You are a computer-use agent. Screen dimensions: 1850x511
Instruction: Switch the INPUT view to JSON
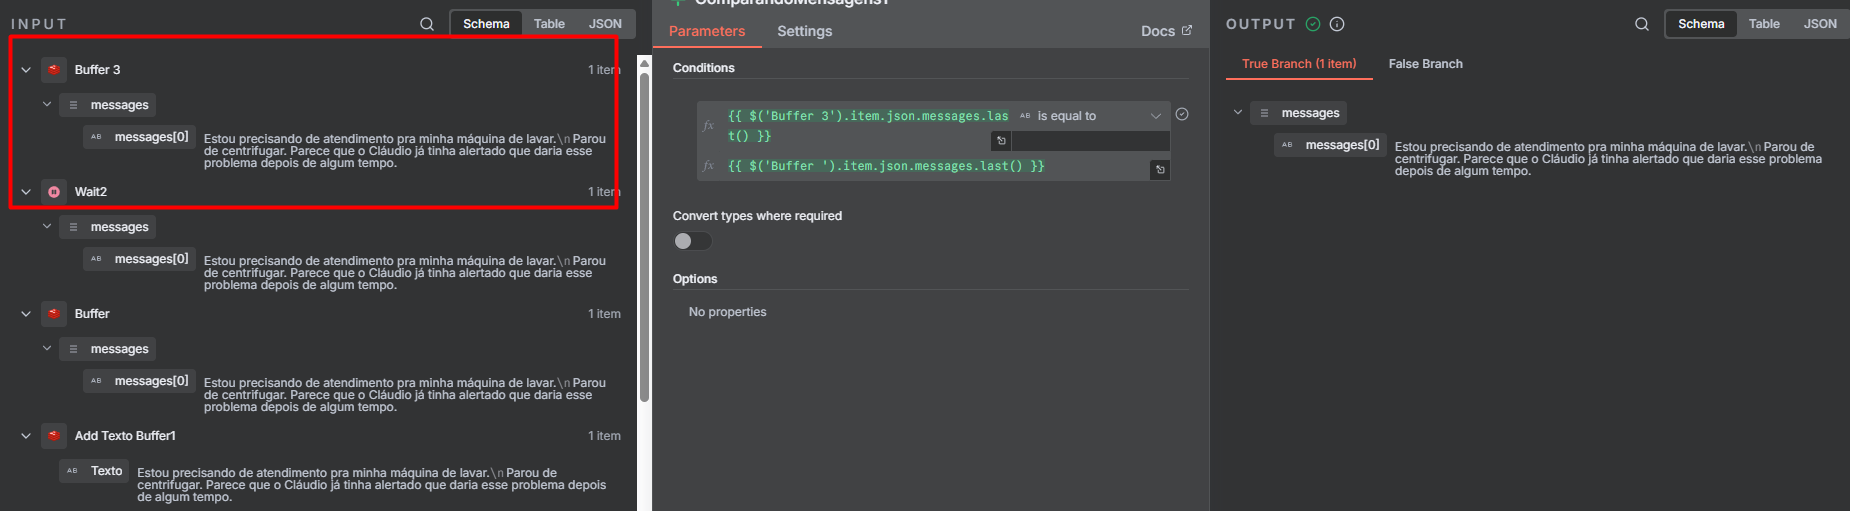pyautogui.click(x=605, y=24)
